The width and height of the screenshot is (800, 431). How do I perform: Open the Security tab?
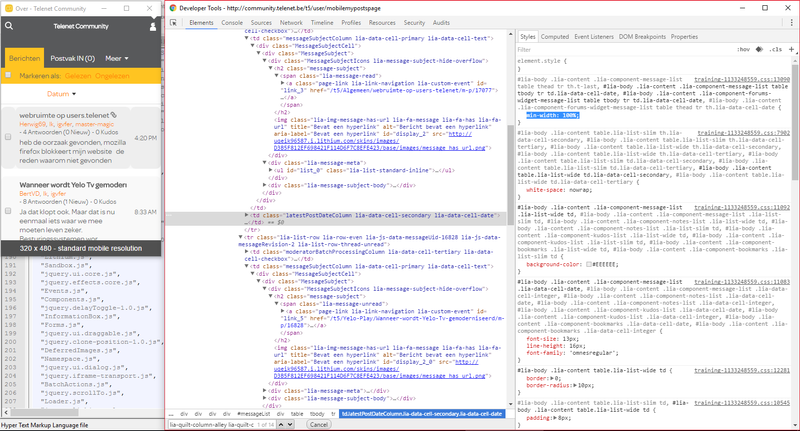414,22
